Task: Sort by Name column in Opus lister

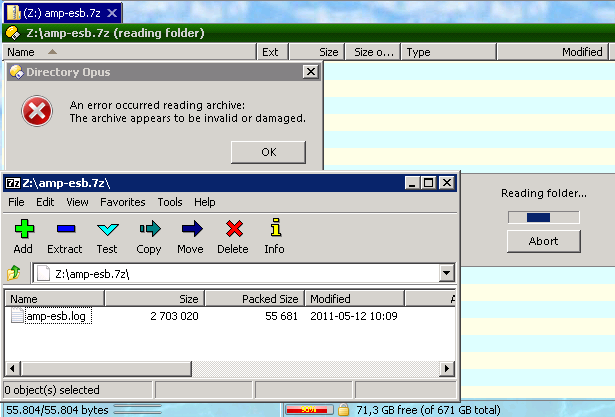Action: (129, 52)
